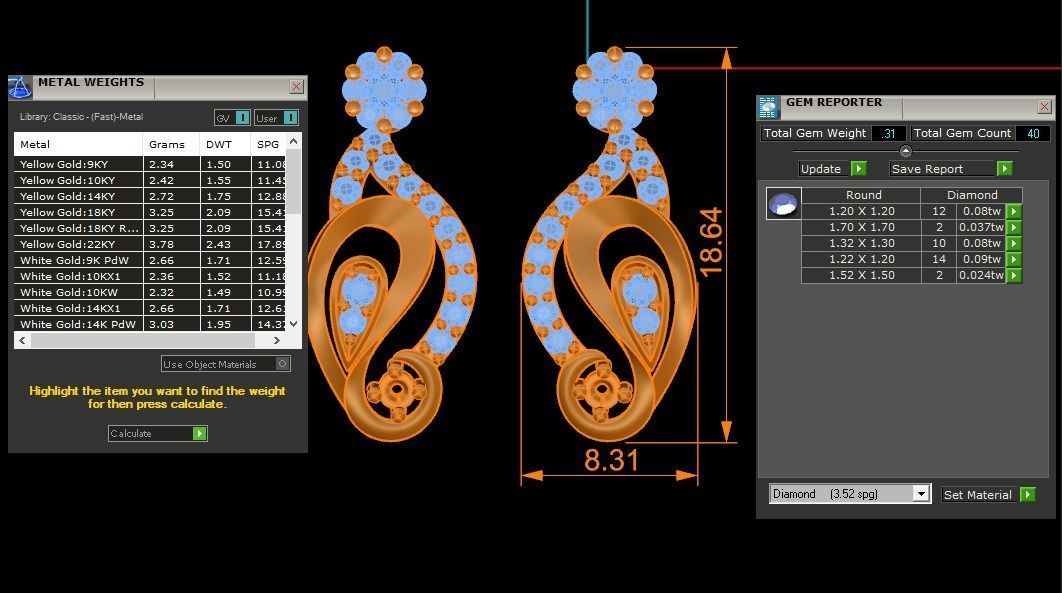The width and height of the screenshot is (1062, 593).
Task: Click the Round column header
Action: coord(864,195)
